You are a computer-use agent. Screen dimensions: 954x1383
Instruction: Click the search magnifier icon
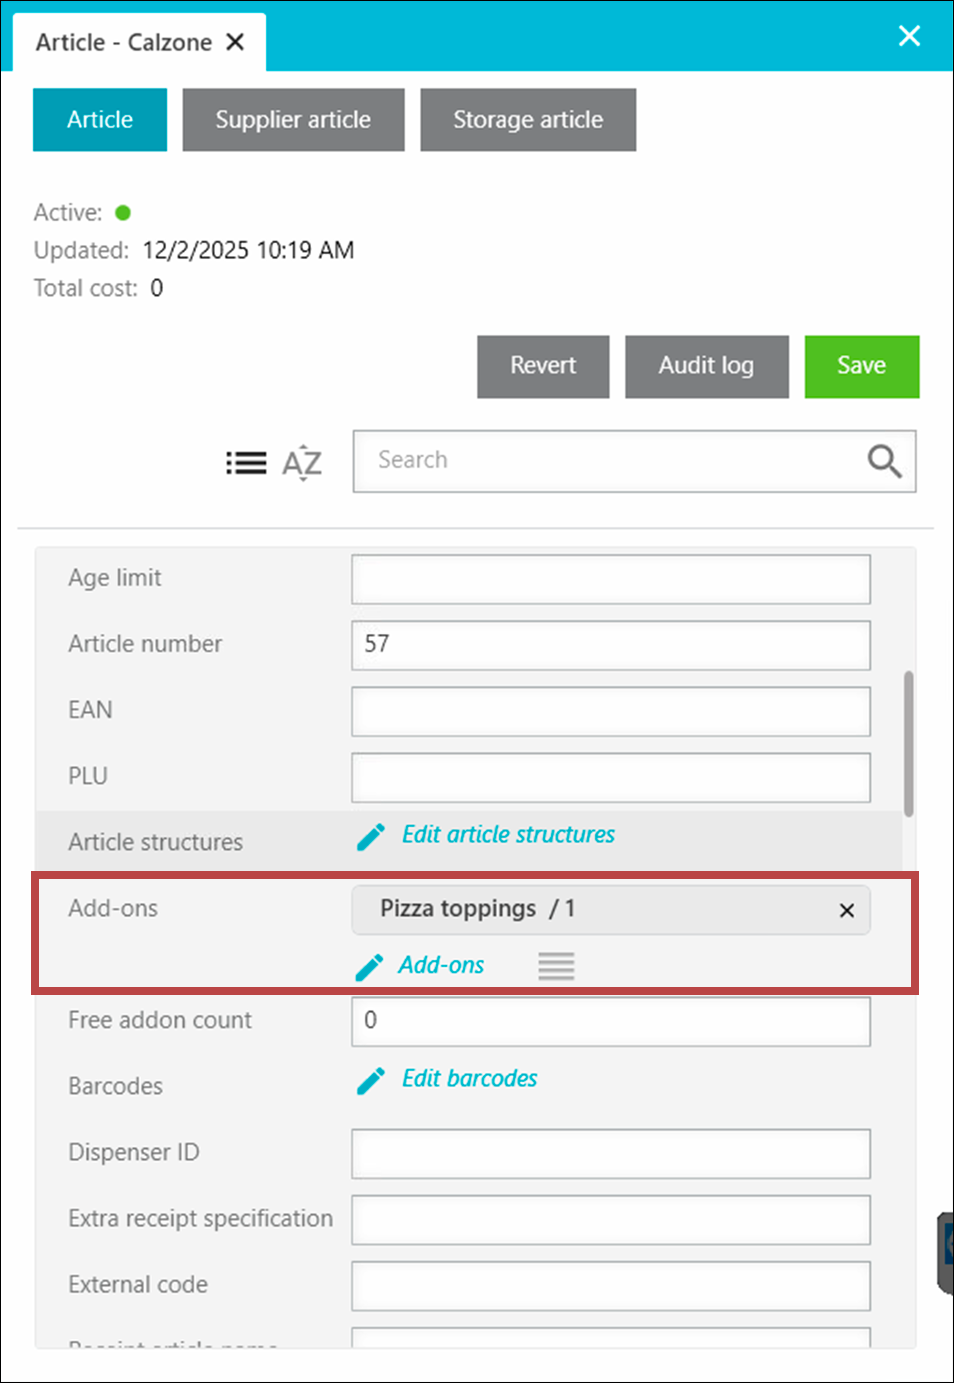(883, 461)
